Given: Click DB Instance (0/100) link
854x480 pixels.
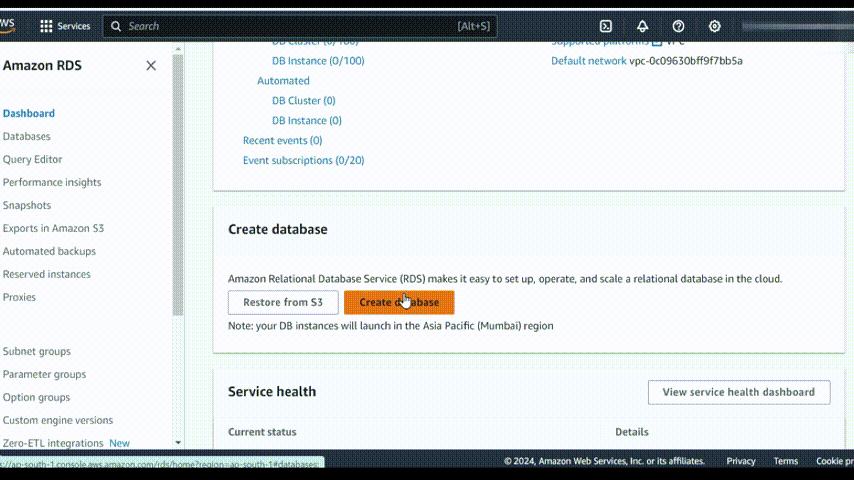Looking at the screenshot, I should [318, 60].
